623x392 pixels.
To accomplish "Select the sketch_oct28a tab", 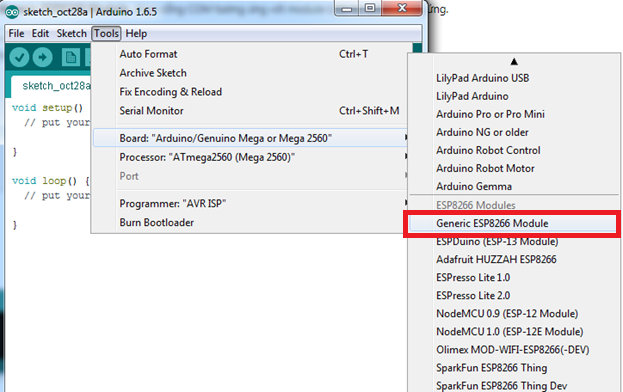I will click(52, 86).
